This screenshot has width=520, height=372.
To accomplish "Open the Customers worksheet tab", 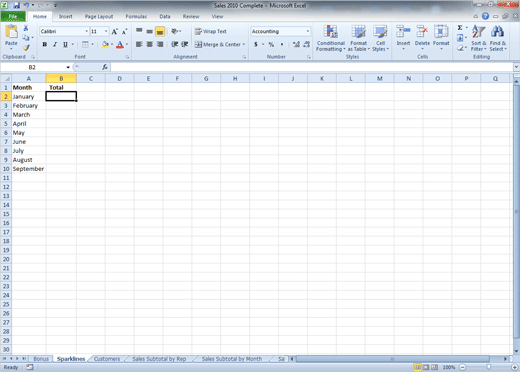I will pos(107,359).
